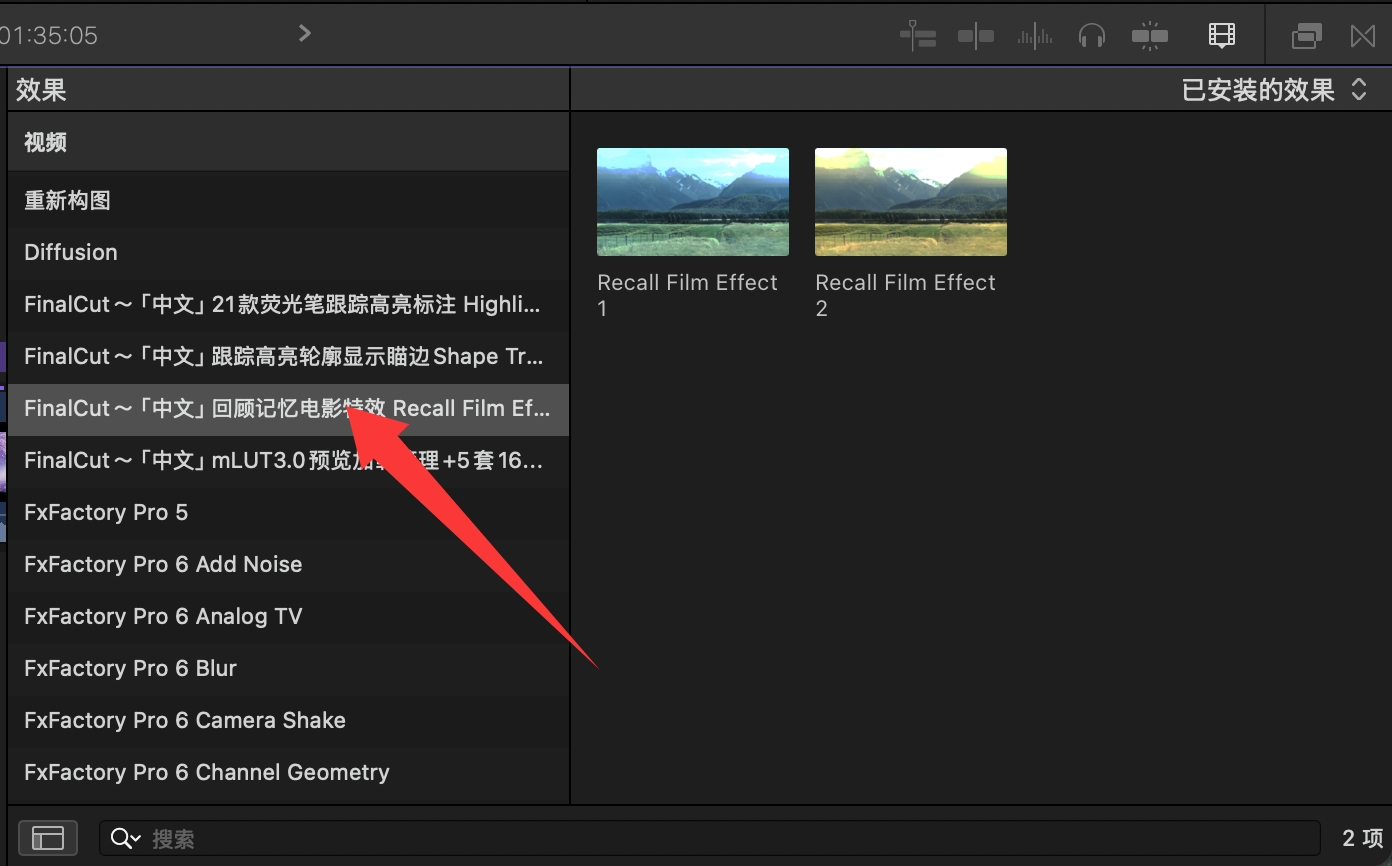Hide the Effects browser with overlapping-windows icon

[1306, 36]
